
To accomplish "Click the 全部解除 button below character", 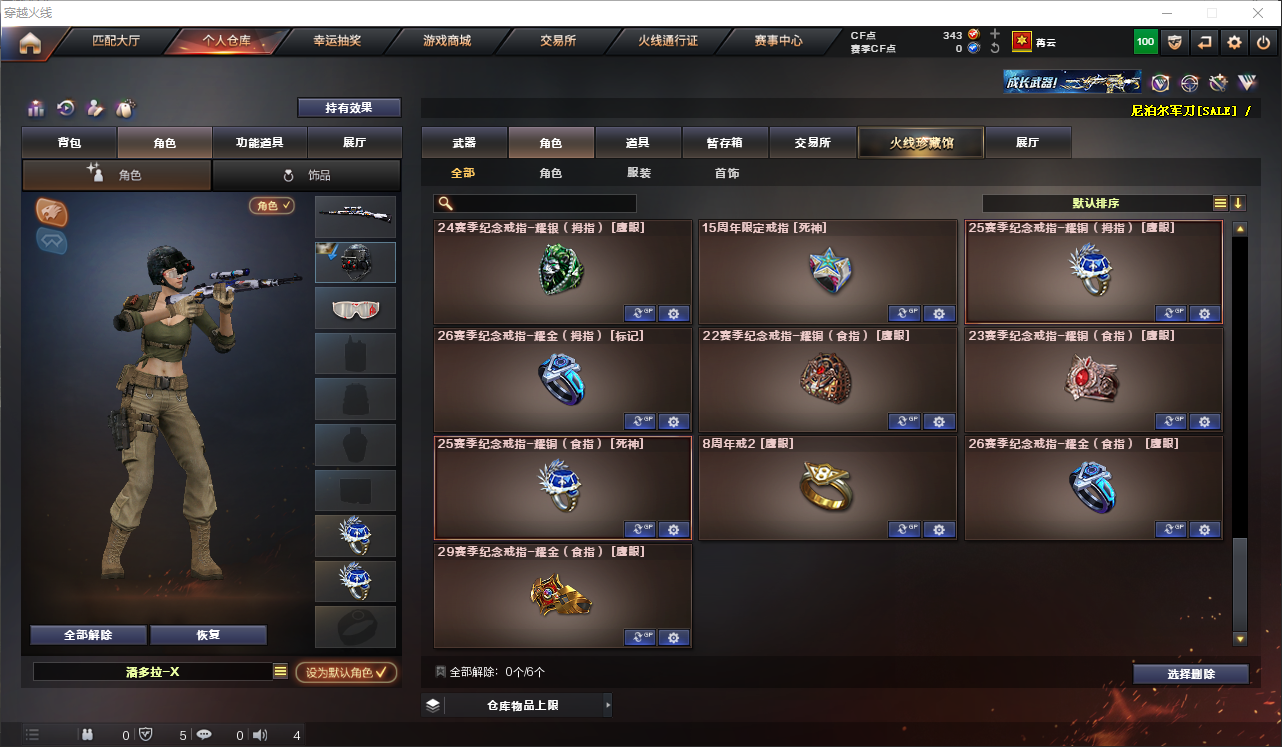I will 88,635.
